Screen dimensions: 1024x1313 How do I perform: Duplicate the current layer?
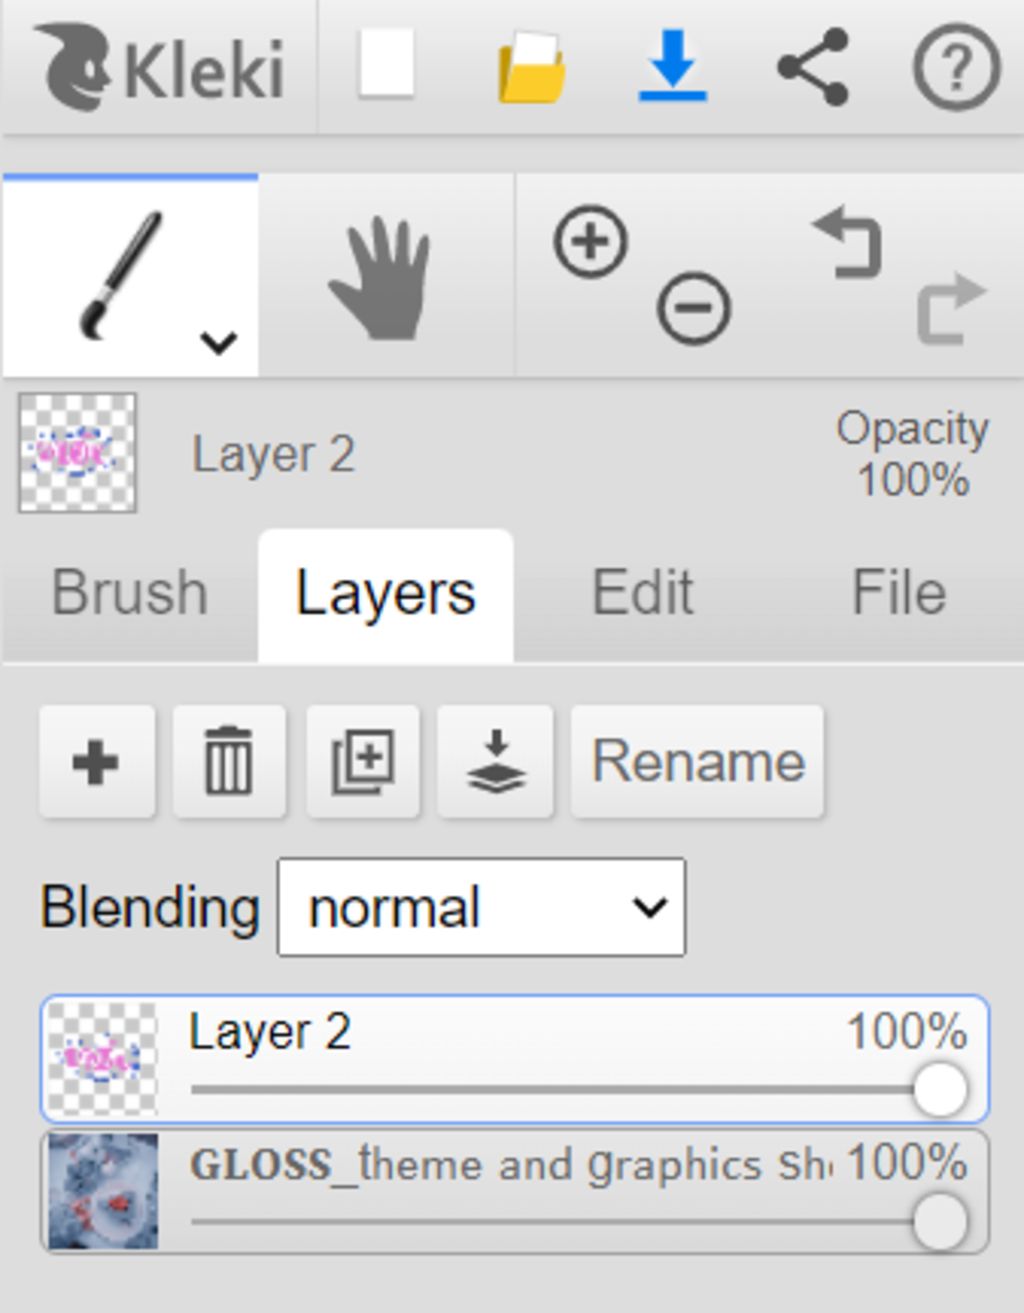(363, 762)
